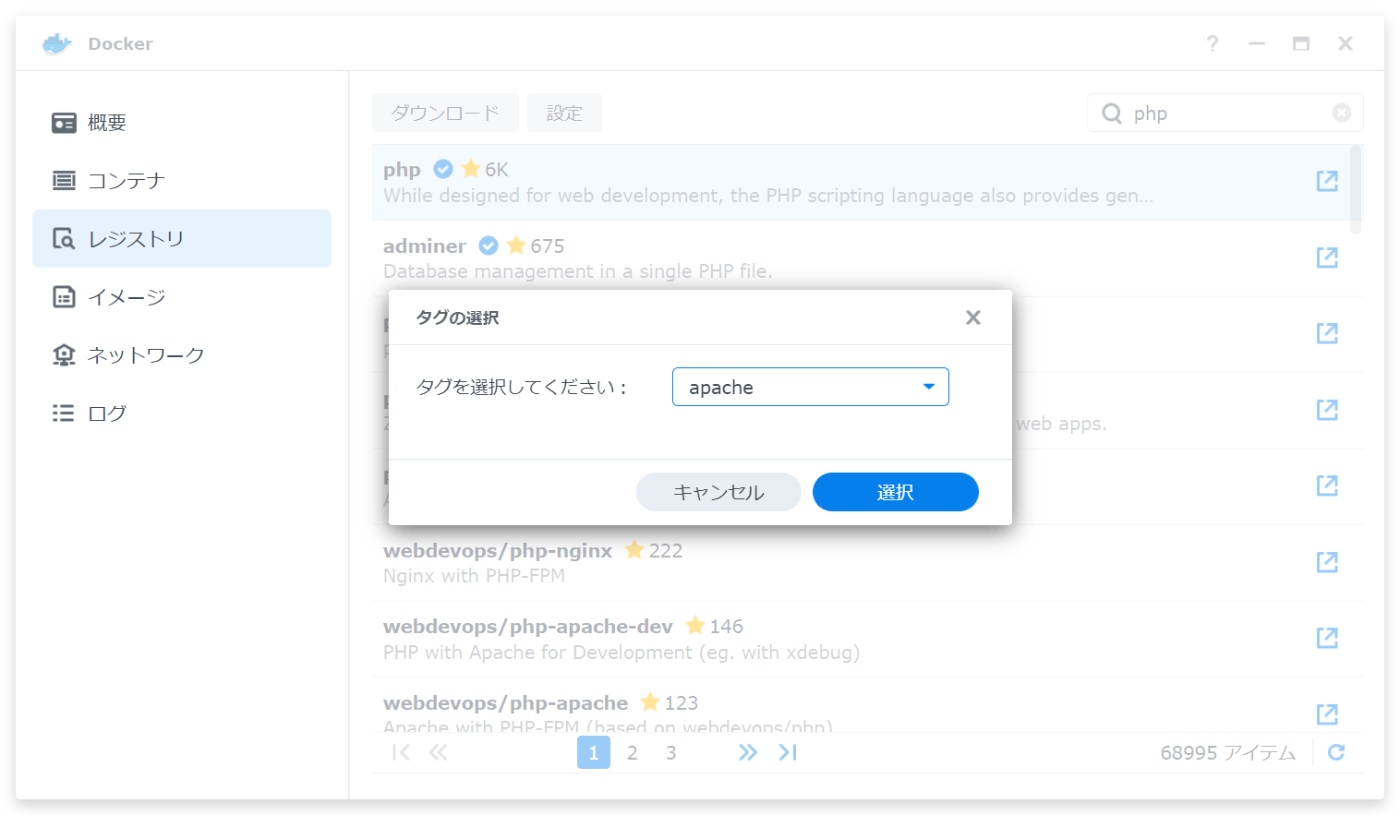Open external link for php image

1327,181
